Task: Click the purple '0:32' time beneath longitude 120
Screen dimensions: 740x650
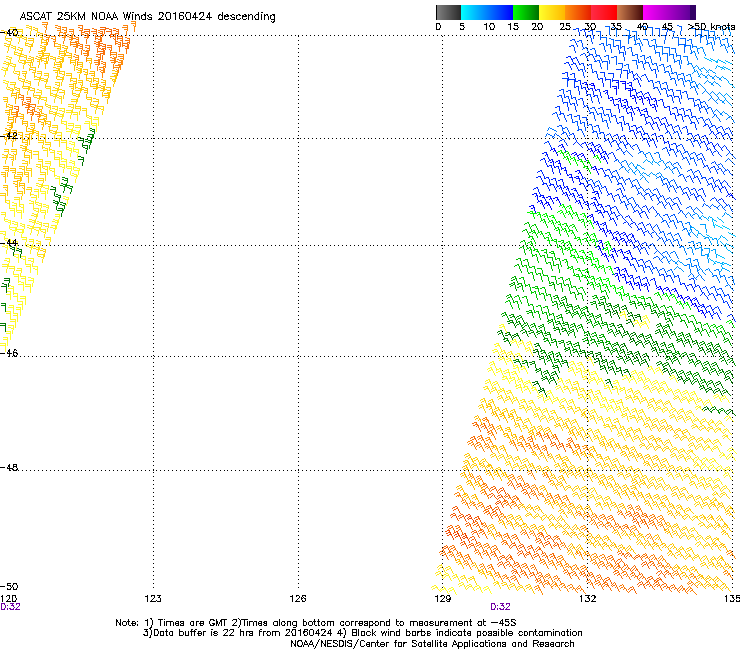Action: pyautogui.click(x=10, y=607)
